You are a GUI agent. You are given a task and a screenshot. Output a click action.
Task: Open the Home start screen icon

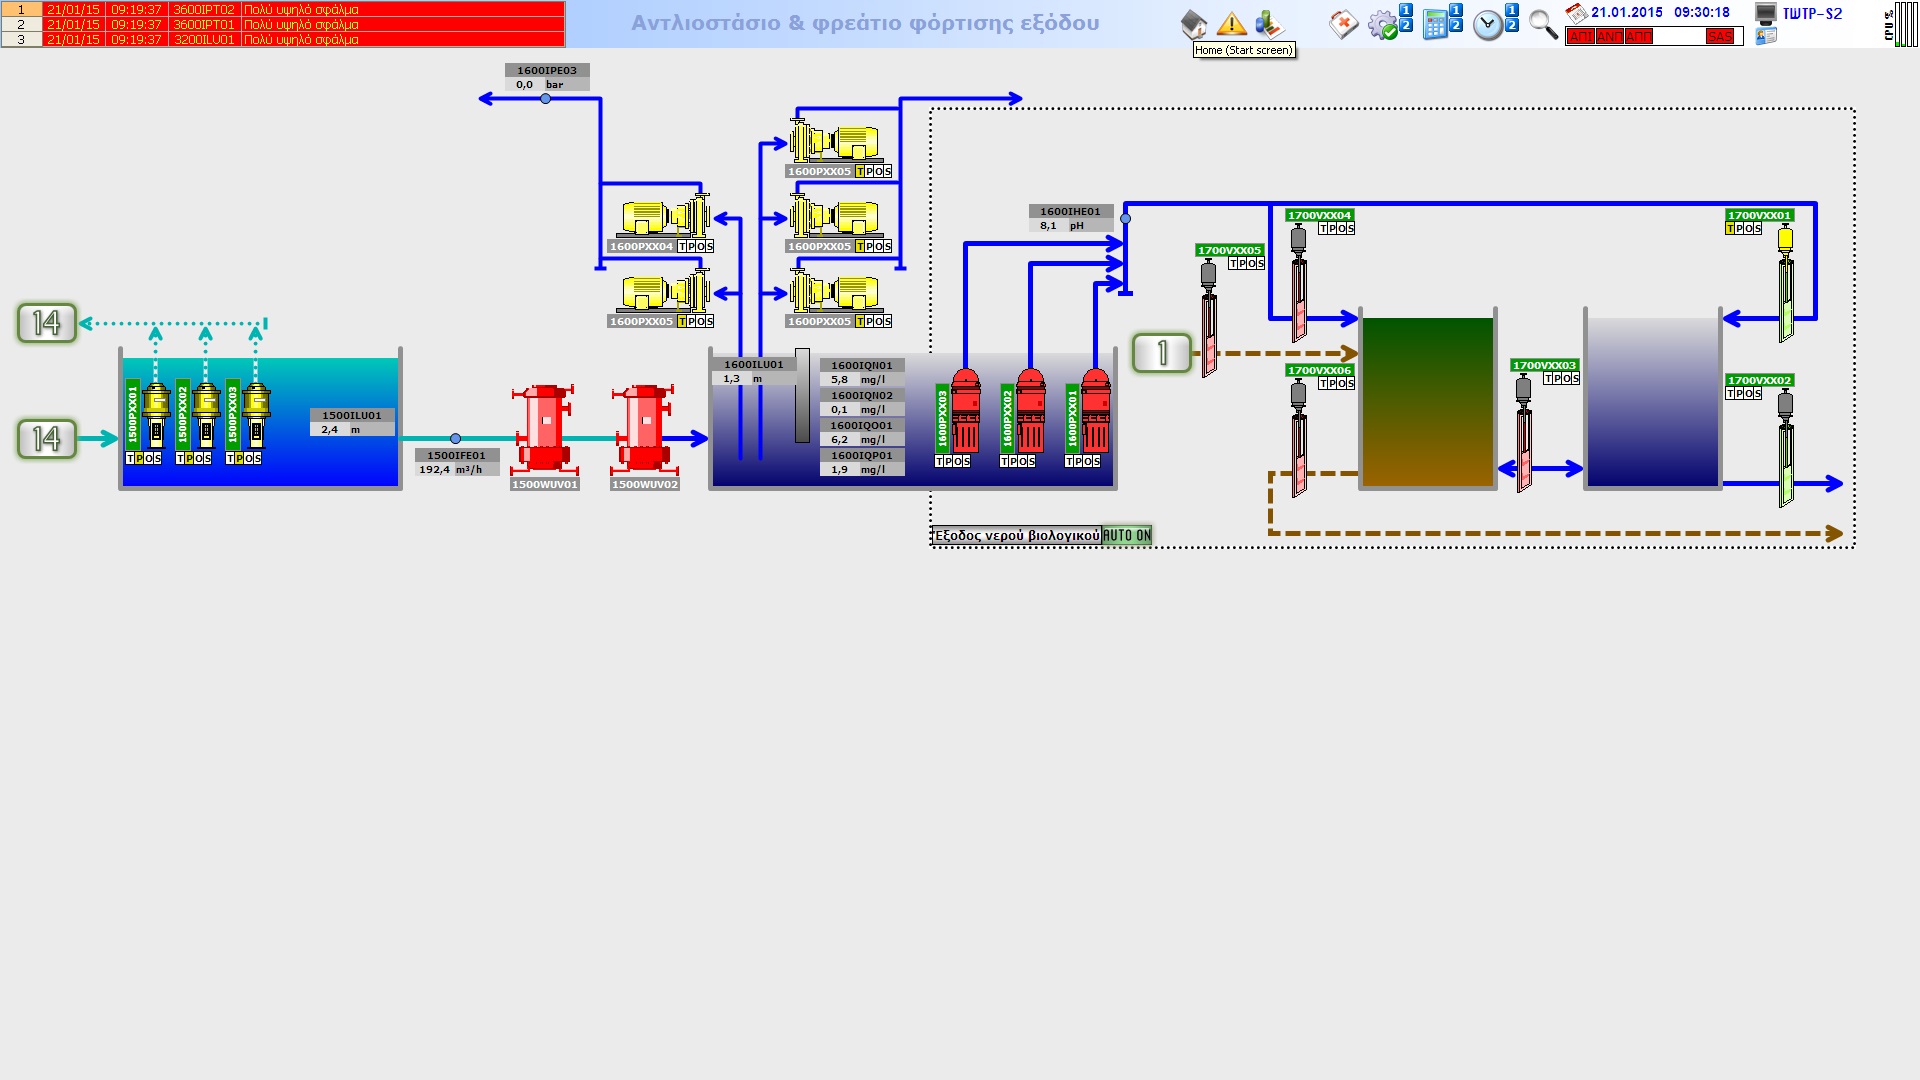pos(1194,23)
